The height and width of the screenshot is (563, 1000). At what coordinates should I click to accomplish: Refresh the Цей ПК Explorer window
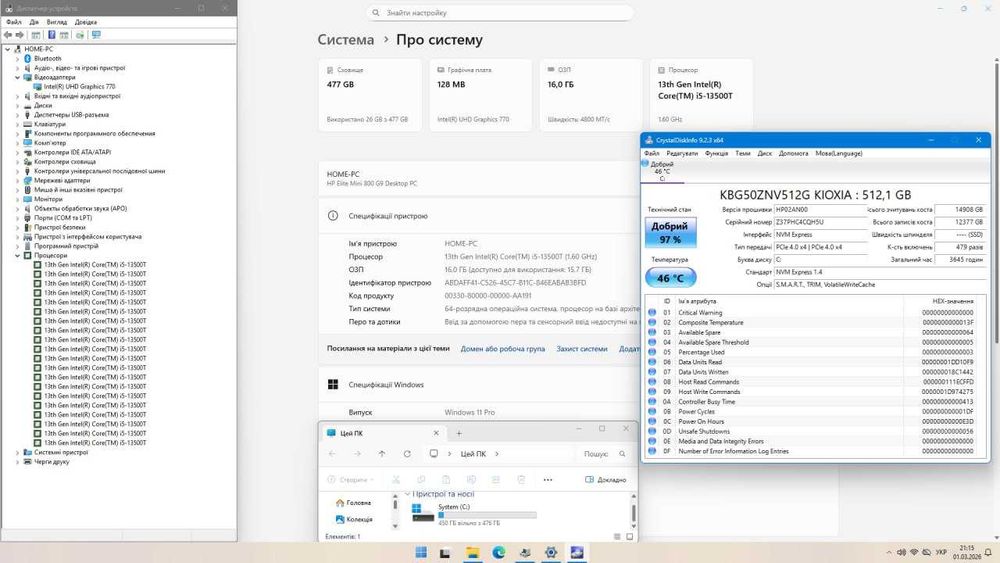[407, 454]
